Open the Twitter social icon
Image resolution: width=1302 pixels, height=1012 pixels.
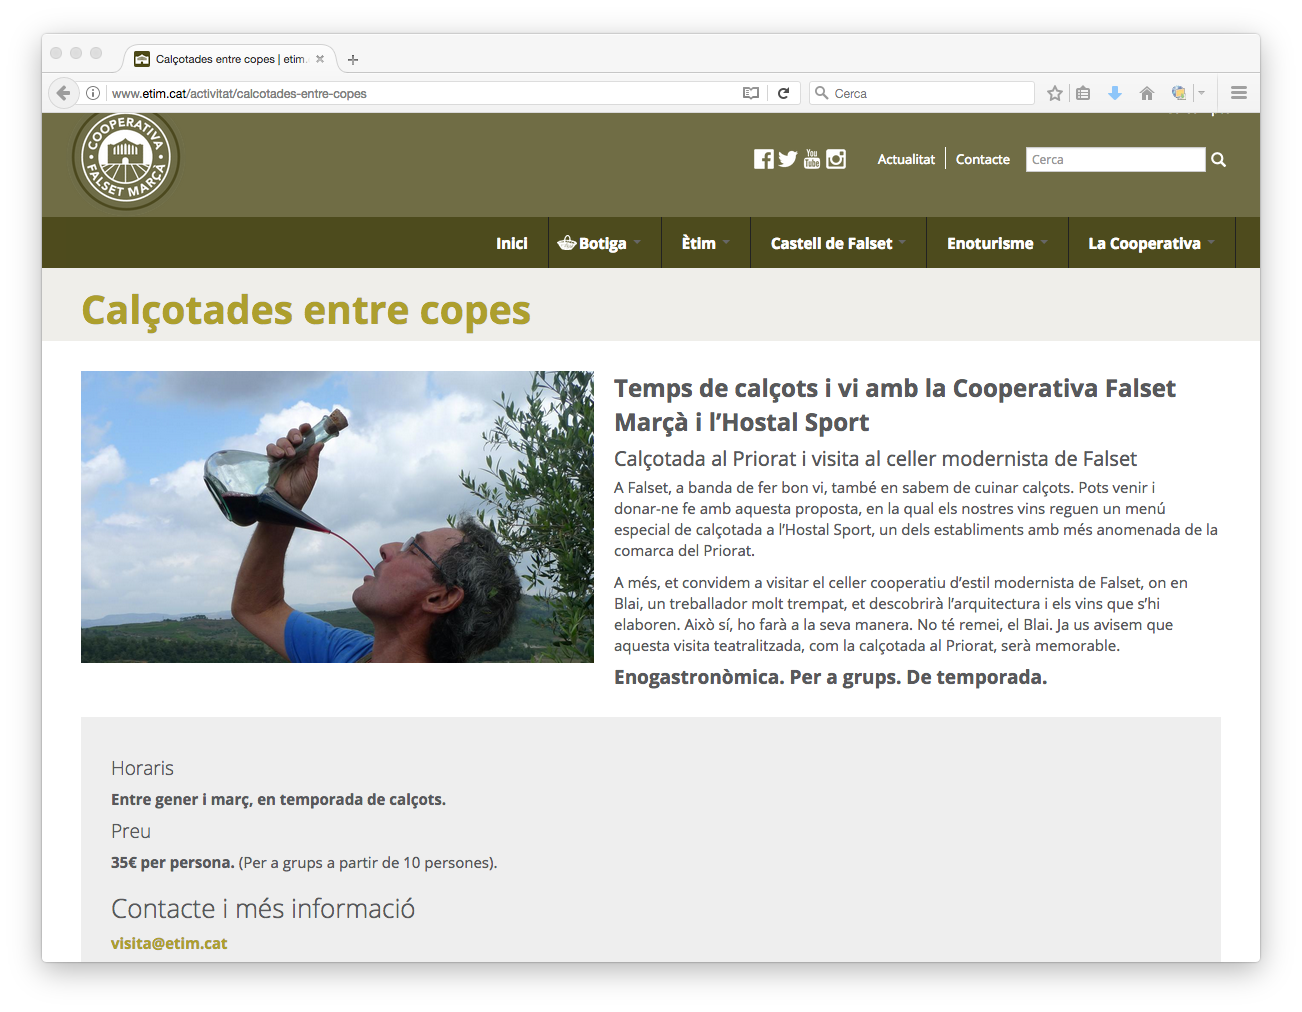point(788,159)
